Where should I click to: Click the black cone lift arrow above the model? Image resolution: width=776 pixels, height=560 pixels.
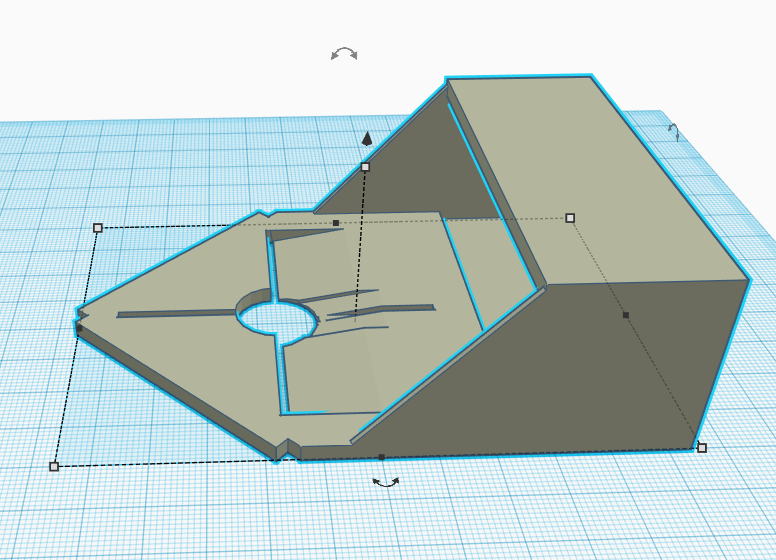pos(367,139)
